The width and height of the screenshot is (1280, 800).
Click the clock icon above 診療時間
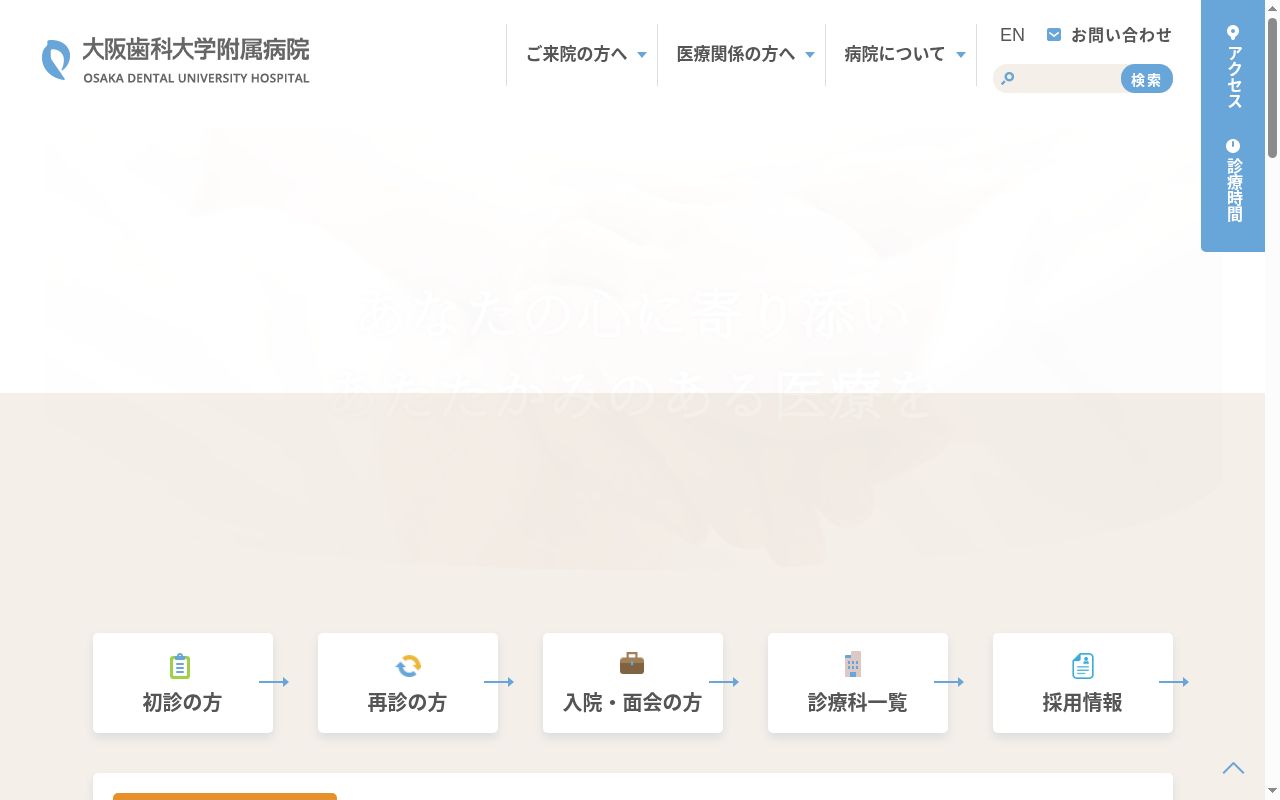pos(1233,146)
